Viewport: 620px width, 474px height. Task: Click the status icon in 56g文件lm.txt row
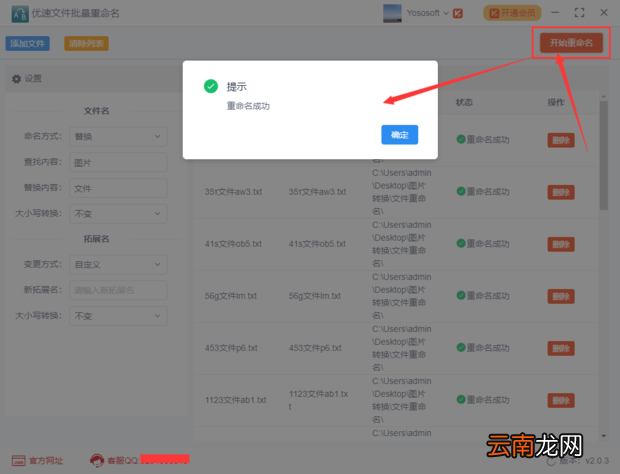click(461, 295)
